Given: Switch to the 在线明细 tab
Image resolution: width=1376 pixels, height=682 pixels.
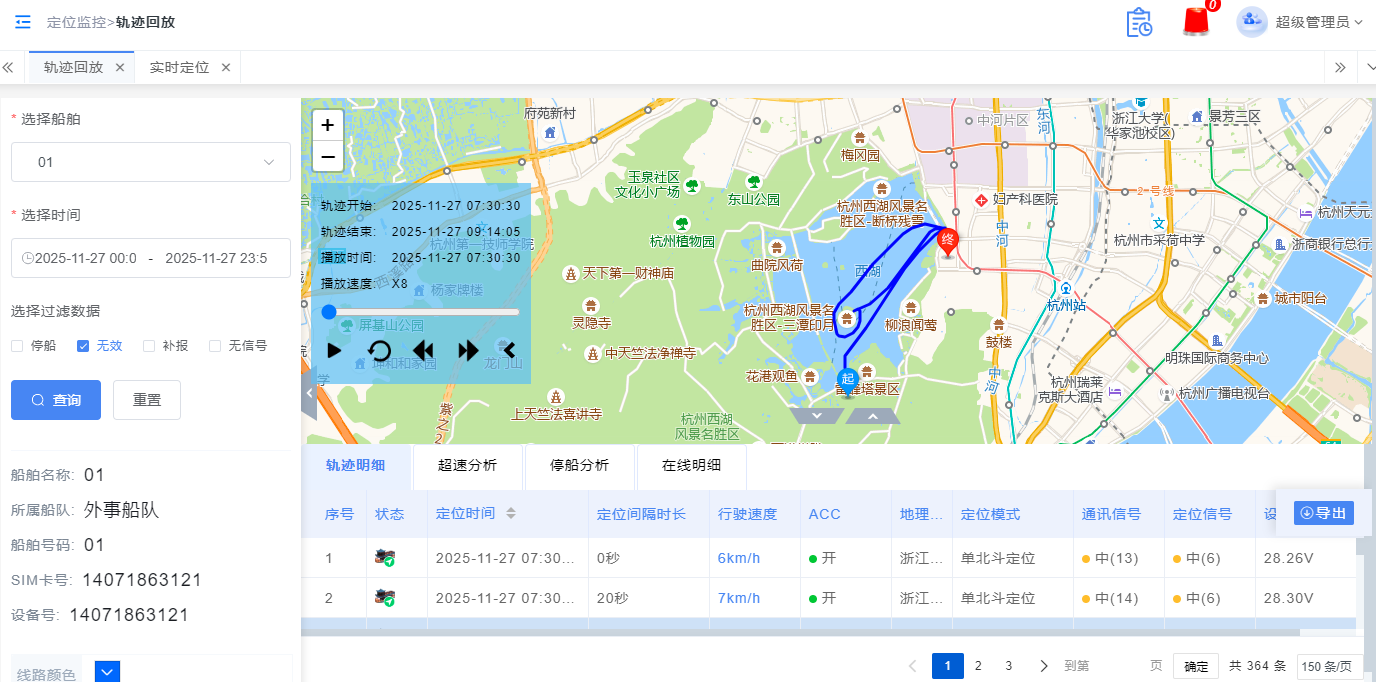Looking at the screenshot, I should pyautogui.click(x=691, y=465).
